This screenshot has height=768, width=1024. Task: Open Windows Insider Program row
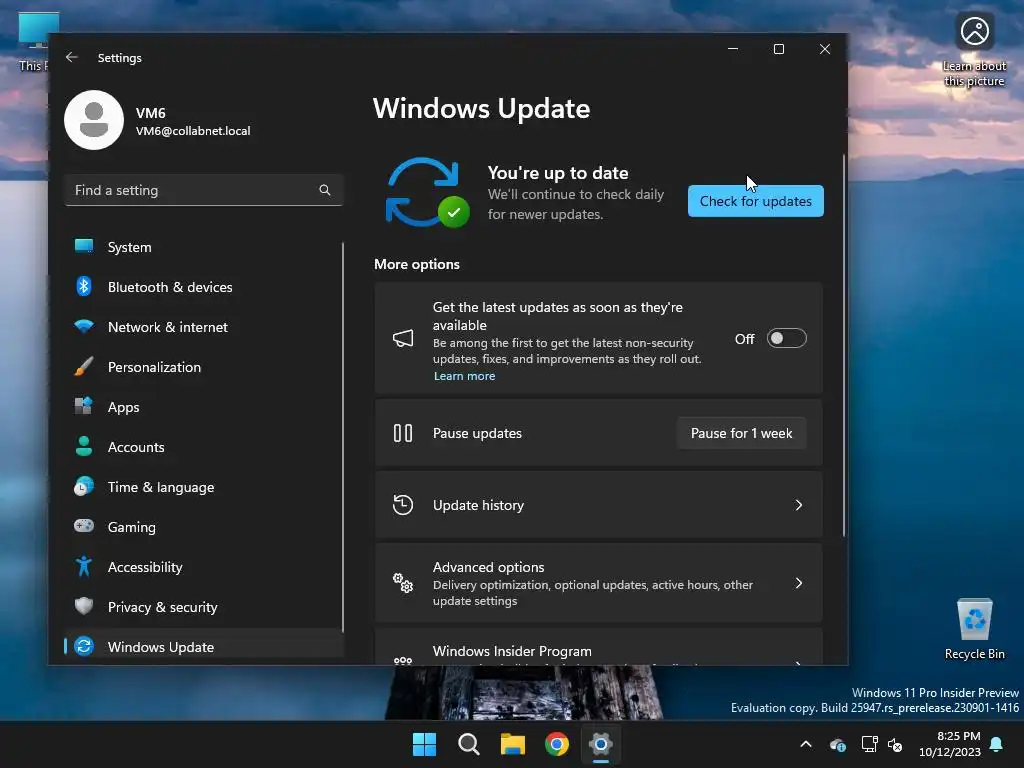click(598, 647)
